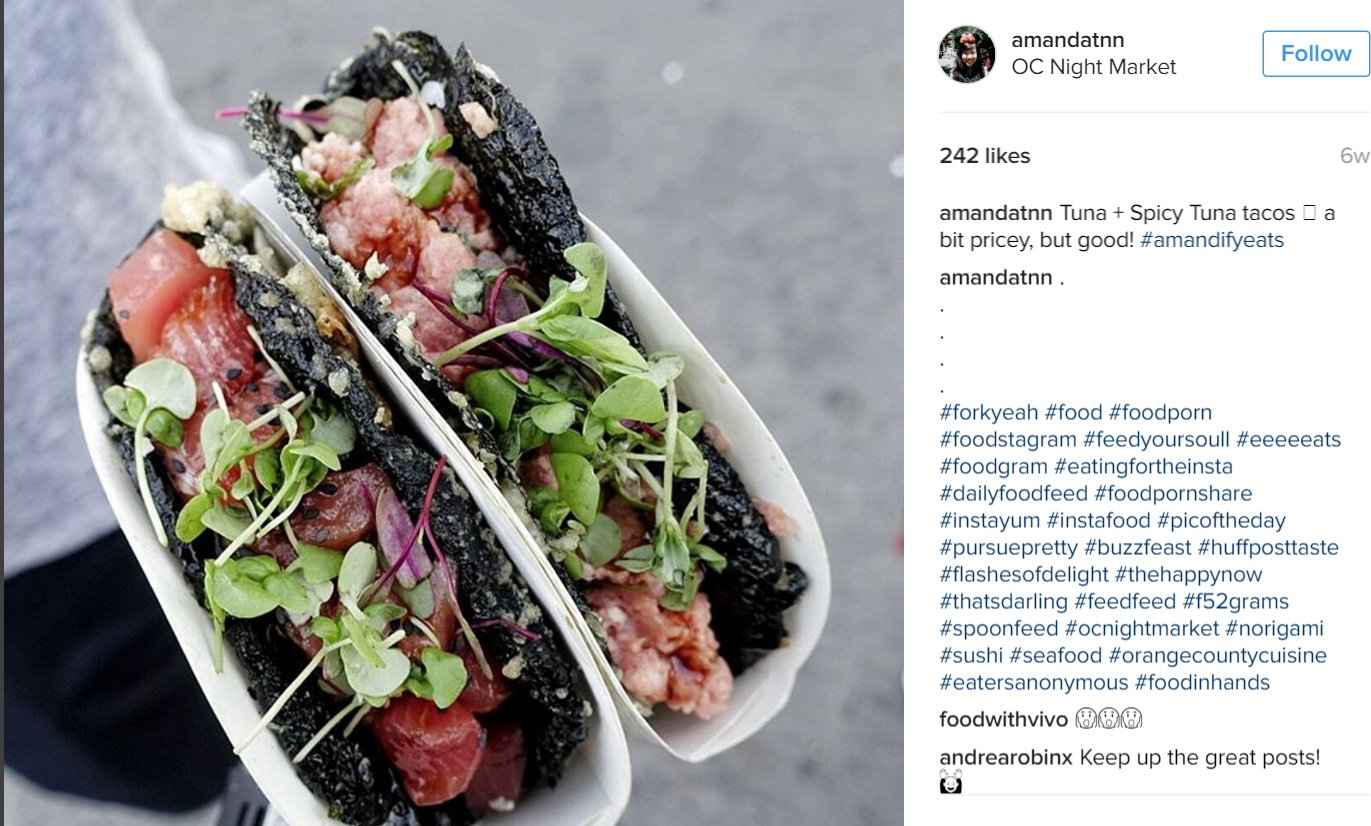Open the #huffposttaste hashtag
This screenshot has height=826, width=1371.
[x=1268, y=547]
